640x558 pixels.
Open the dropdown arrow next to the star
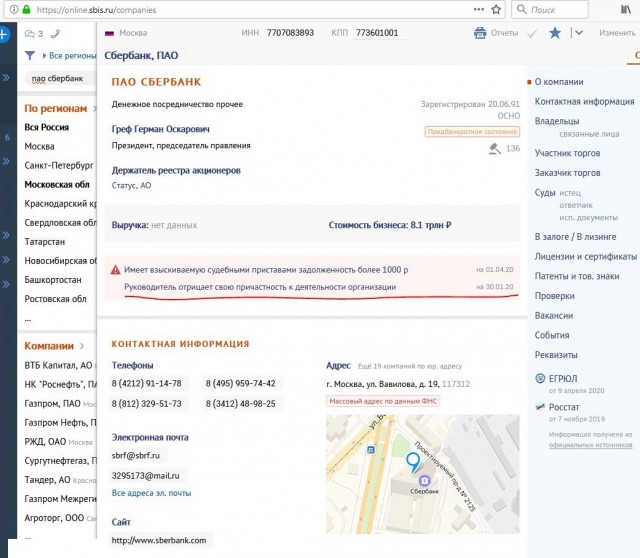579,33
